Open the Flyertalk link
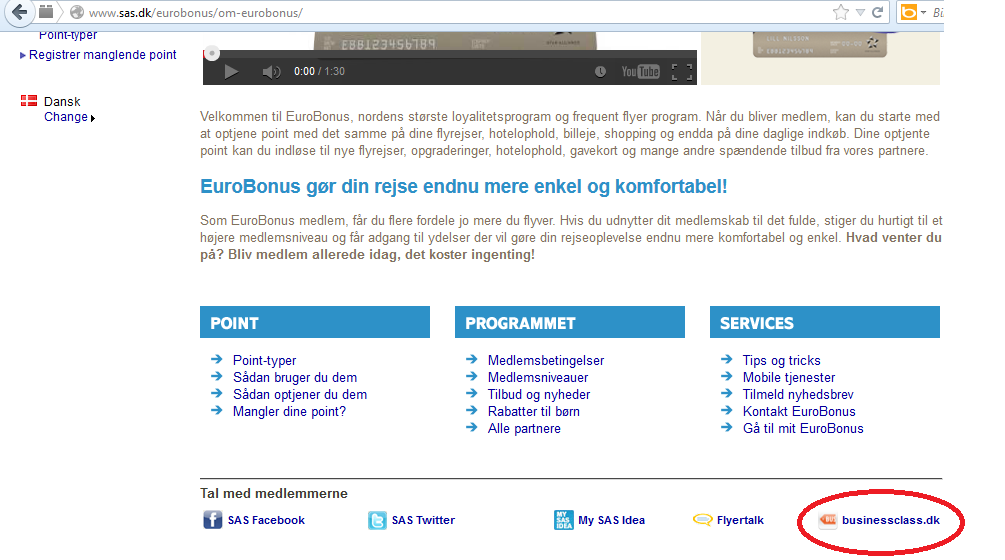The height and width of the screenshot is (560, 1005). 740,520
